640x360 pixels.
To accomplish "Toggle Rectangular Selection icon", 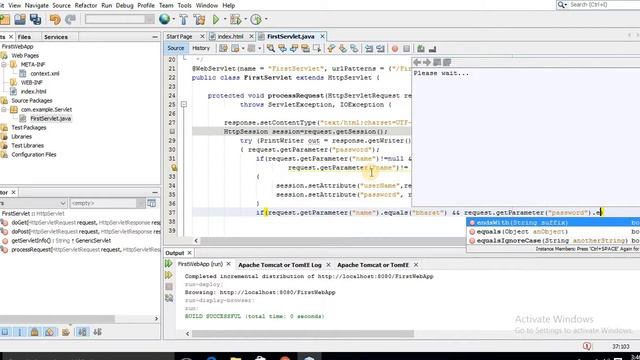I will tap(317, 49).
